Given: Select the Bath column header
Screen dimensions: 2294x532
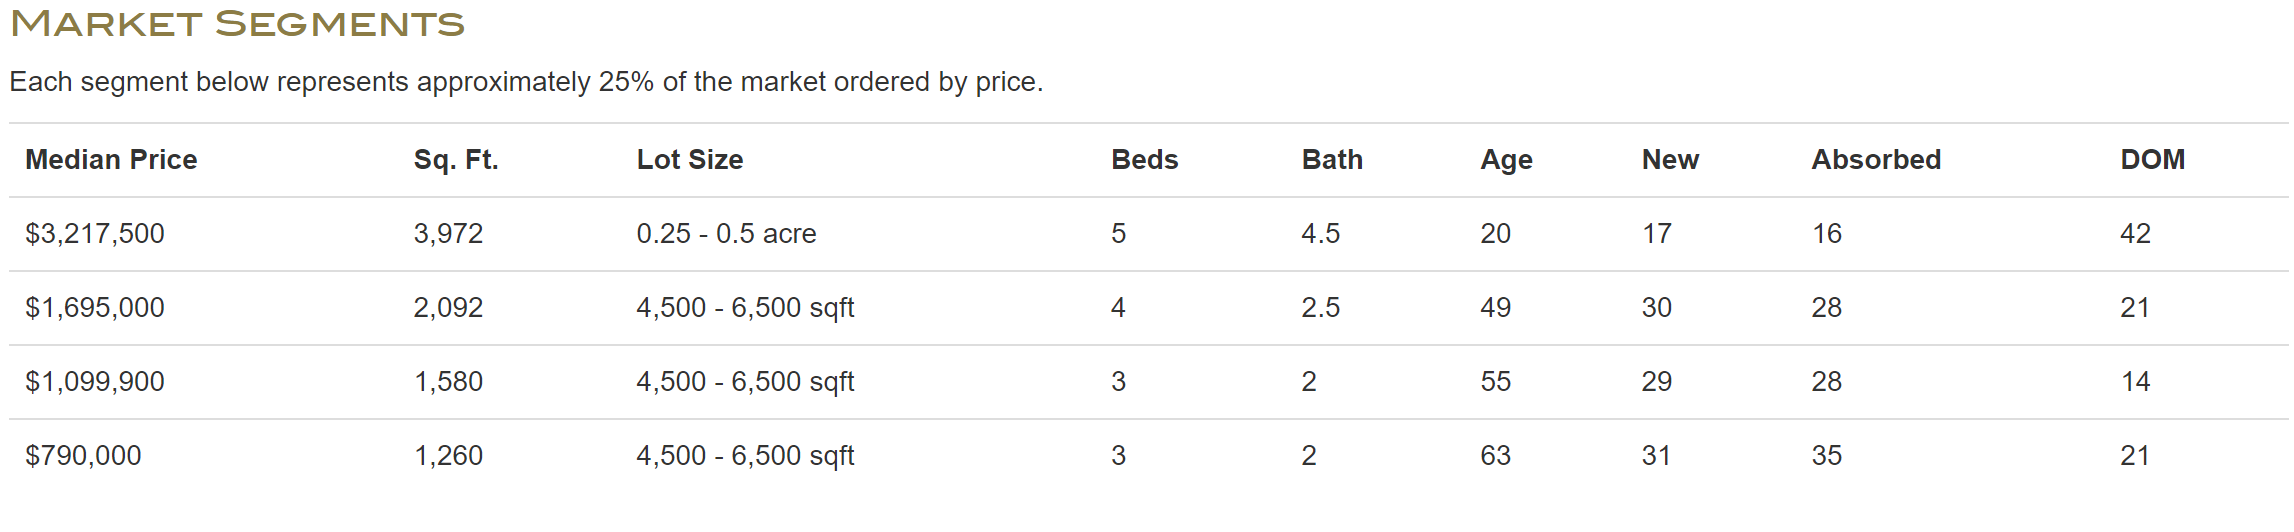Looking at the screenshot, I should pos(1332,160).
